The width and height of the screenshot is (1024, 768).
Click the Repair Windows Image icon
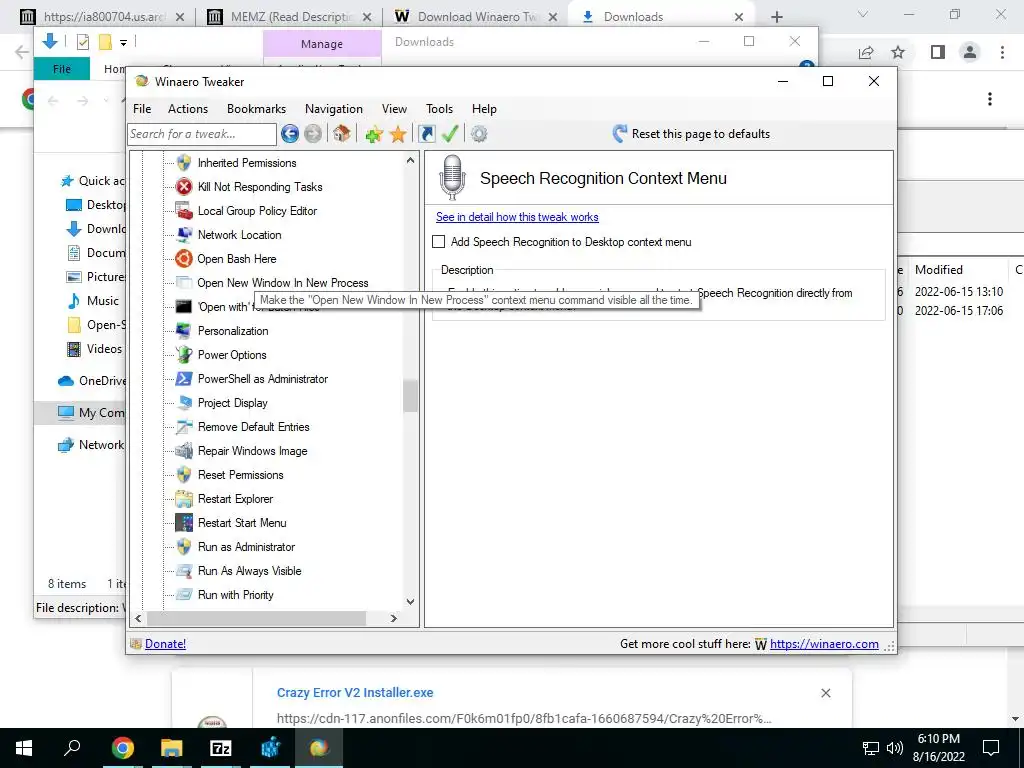click(x=184, y=451)
